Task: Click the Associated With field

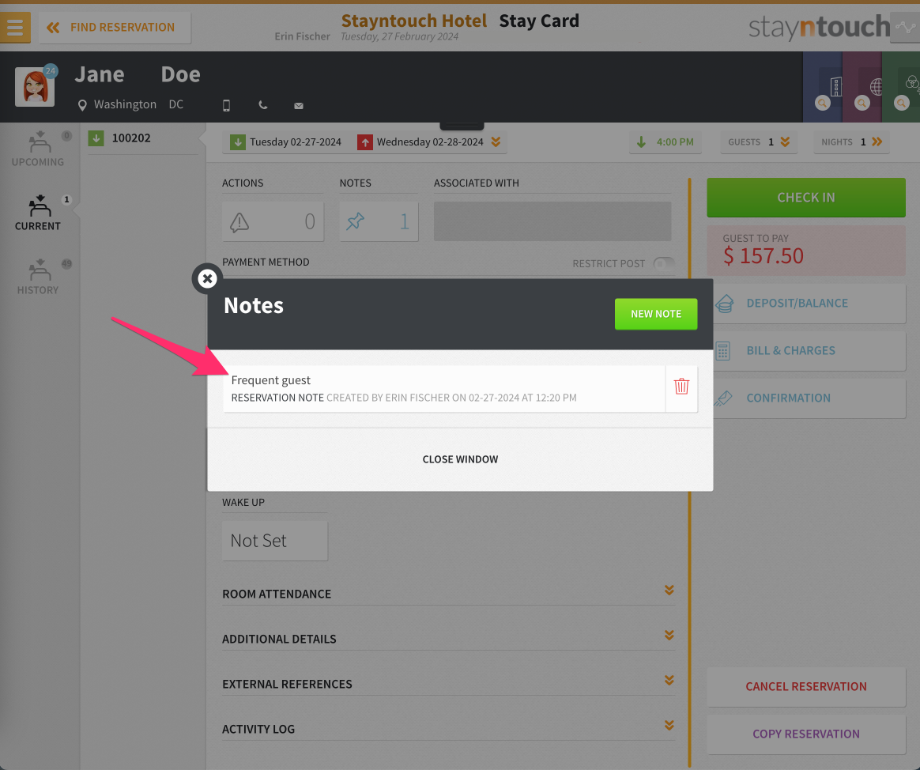Action: pos(552,221)
